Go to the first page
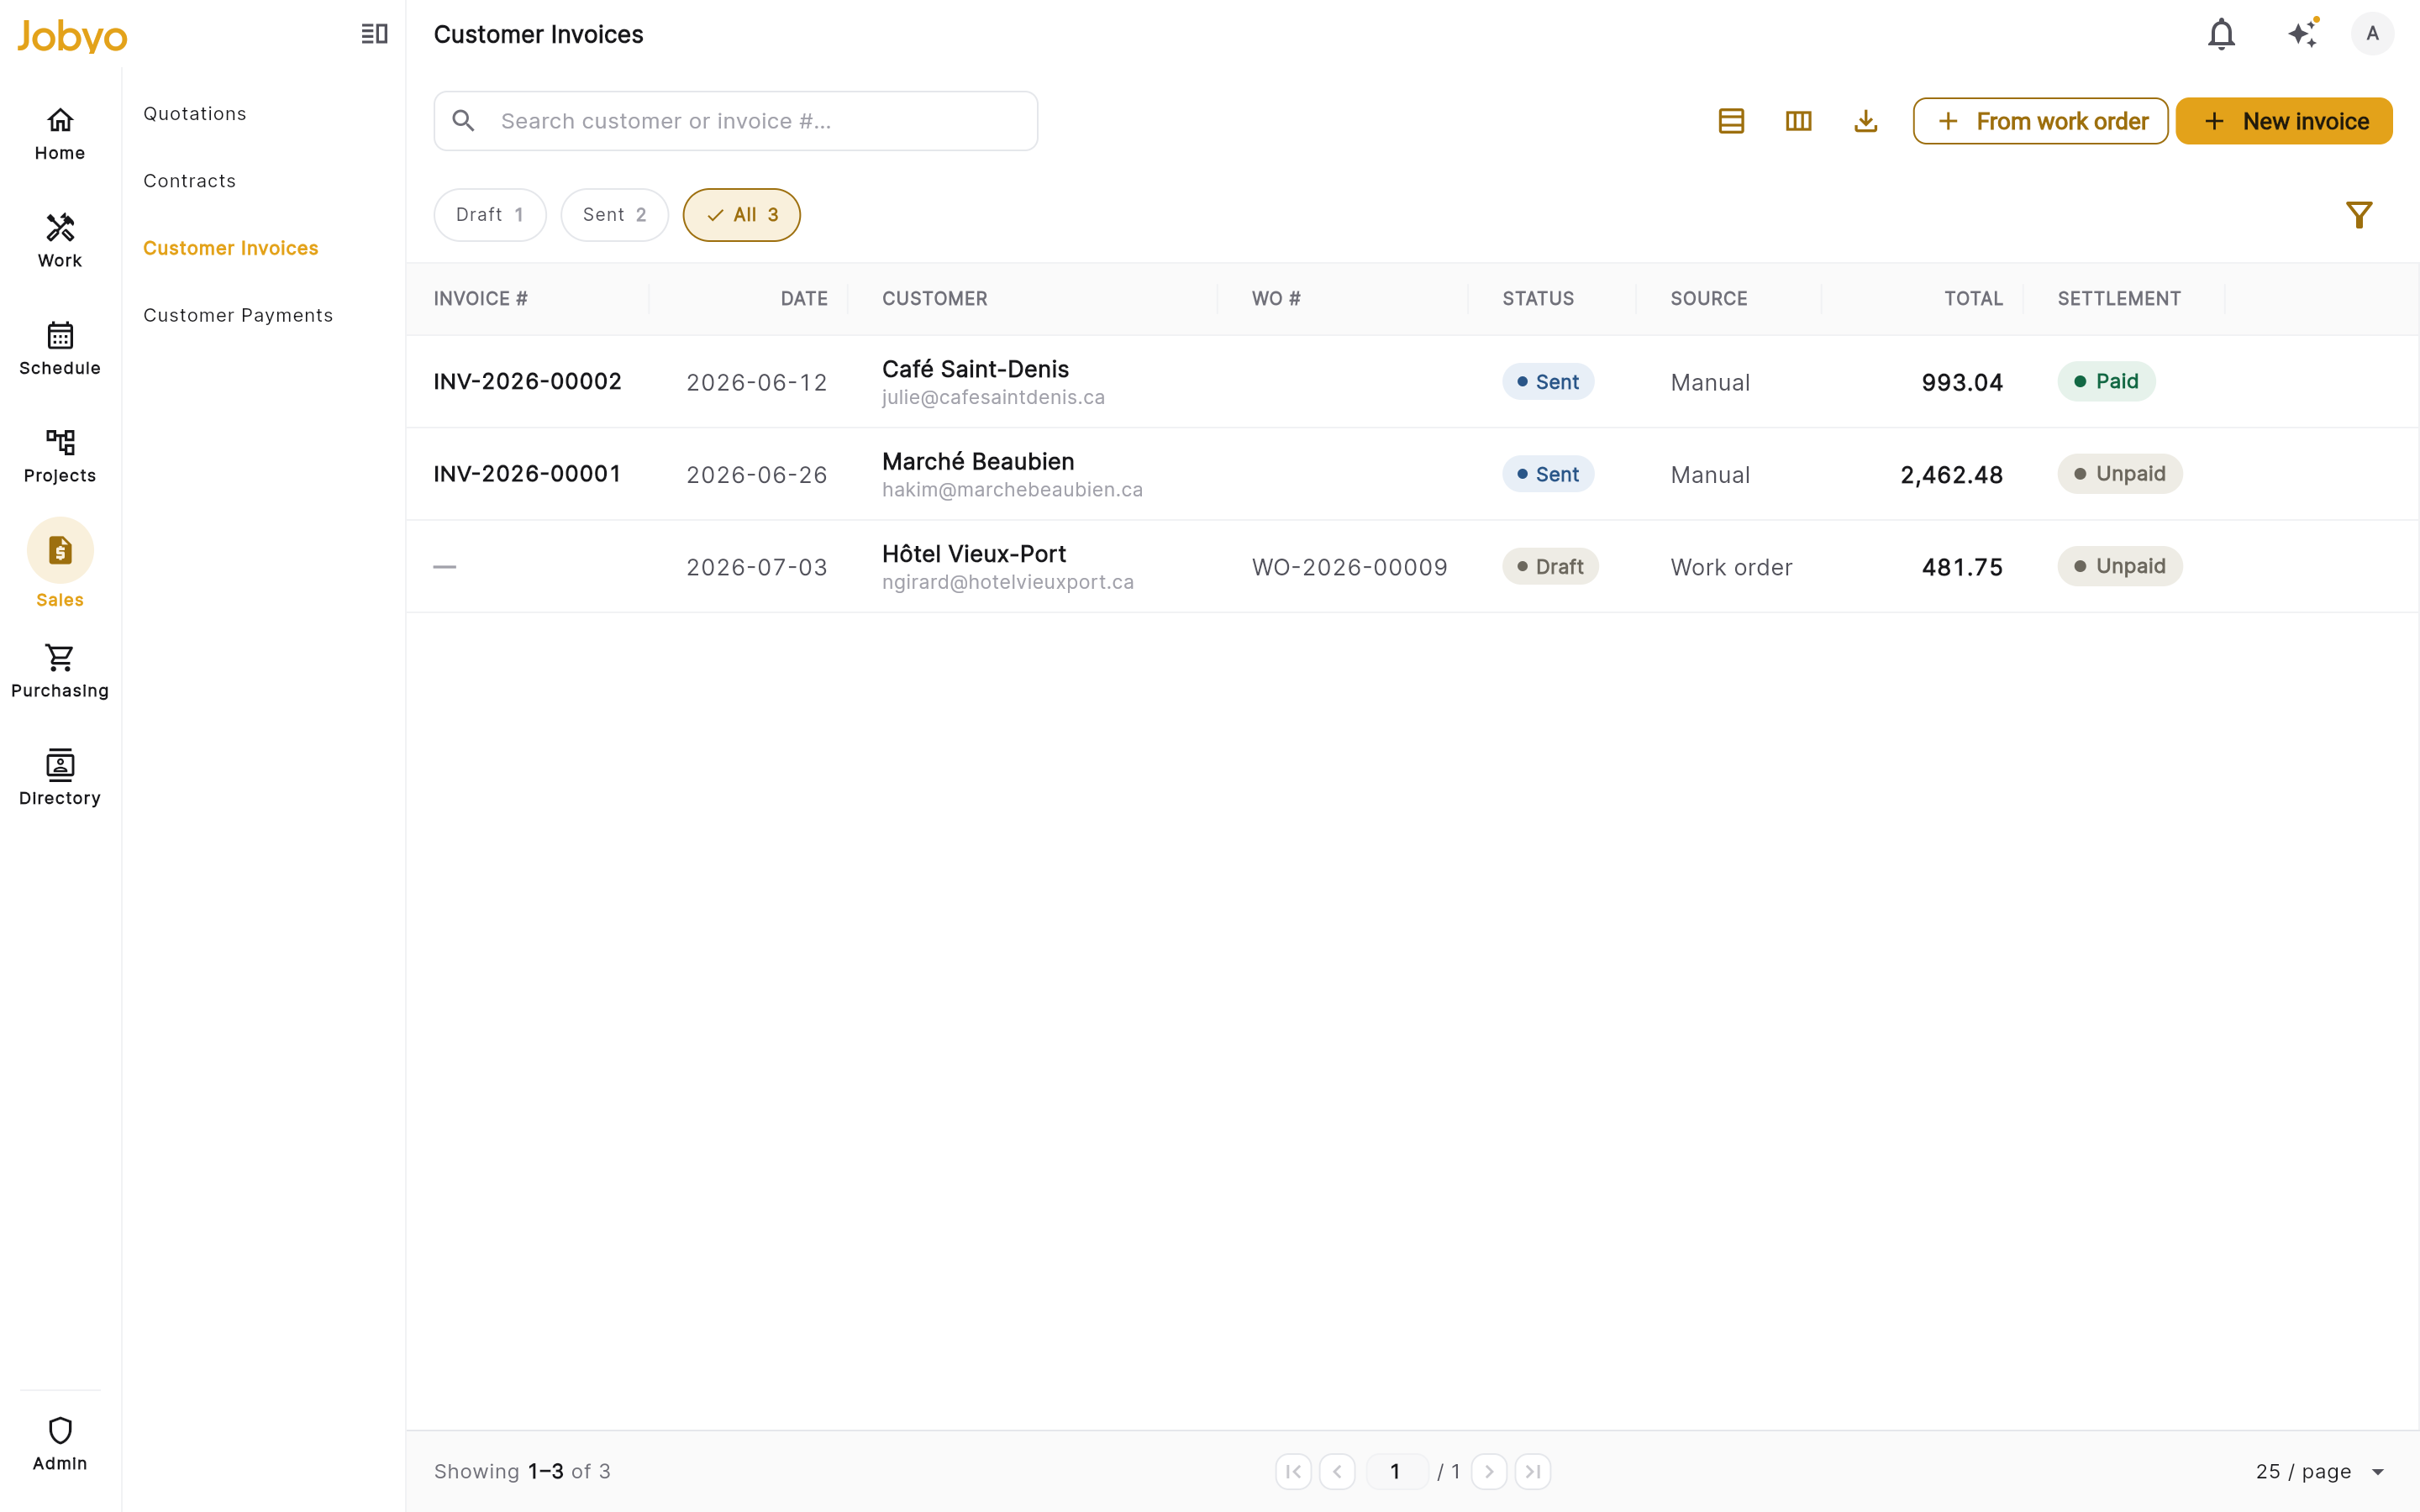Screen dimensions: 2420x1512 click(x=1293, y=1471)
